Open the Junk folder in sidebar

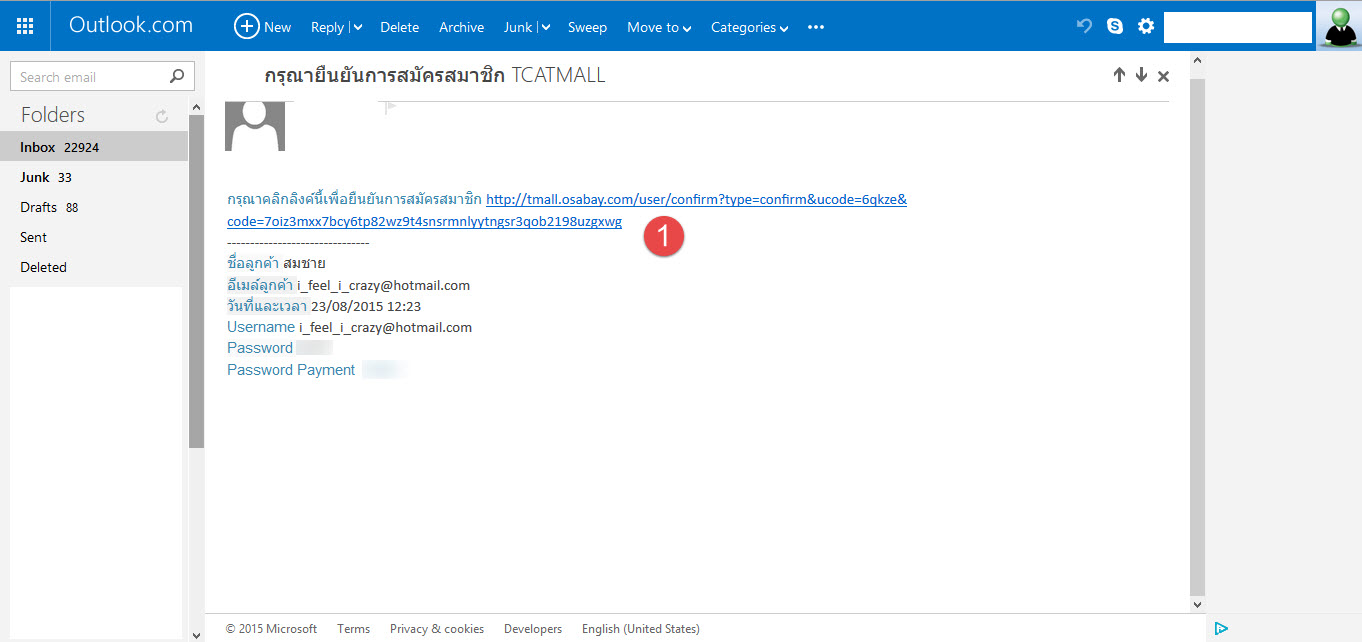coord(94,177)
